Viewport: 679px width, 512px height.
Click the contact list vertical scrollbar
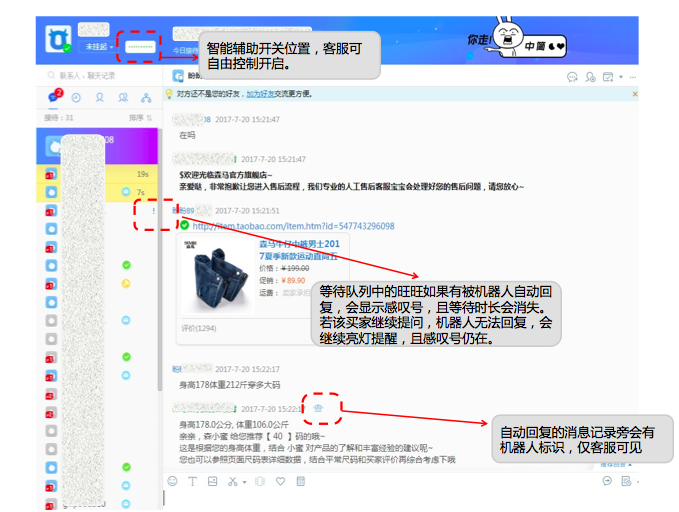point(160,260)
